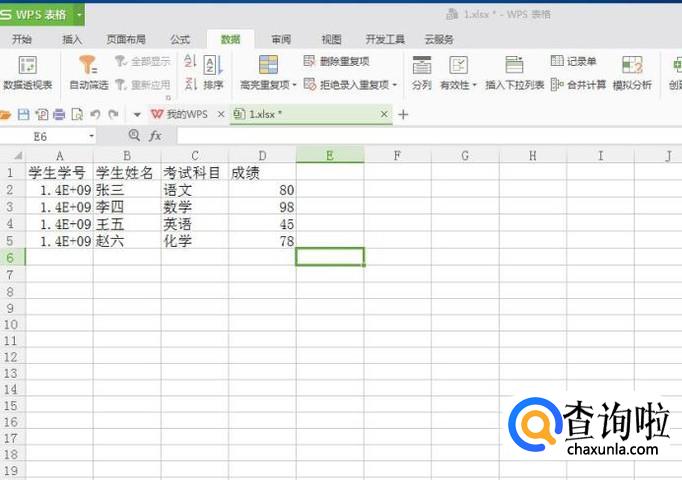Save the workbook with the disk icon

[x=23, y=115]
